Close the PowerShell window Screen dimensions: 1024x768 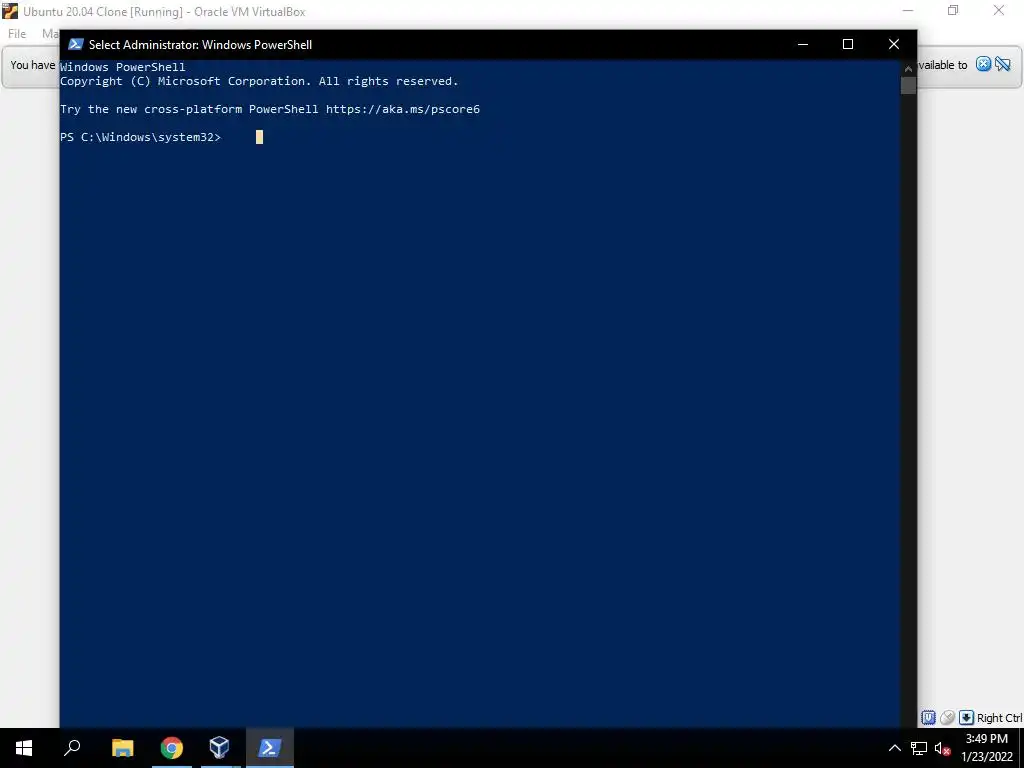pyautogui.click(x=894, y=44)
